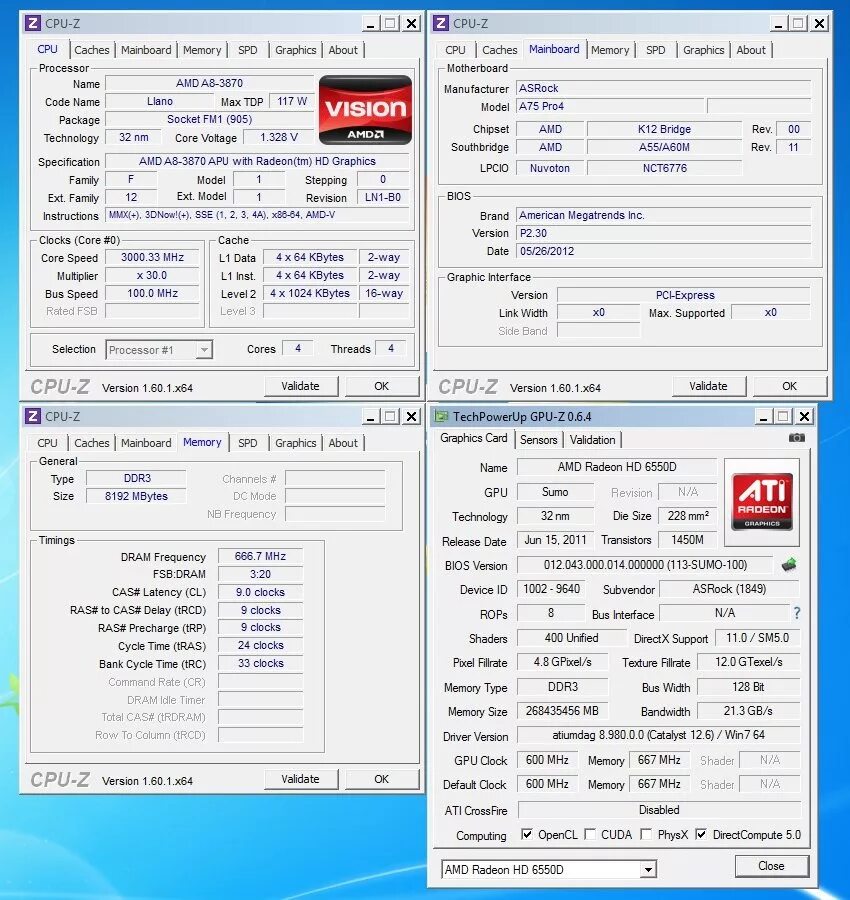Open Memory tab in CPU tab window
Viewport: 850px width, 900px height.
pyautogui.click(x=202, y=50)
